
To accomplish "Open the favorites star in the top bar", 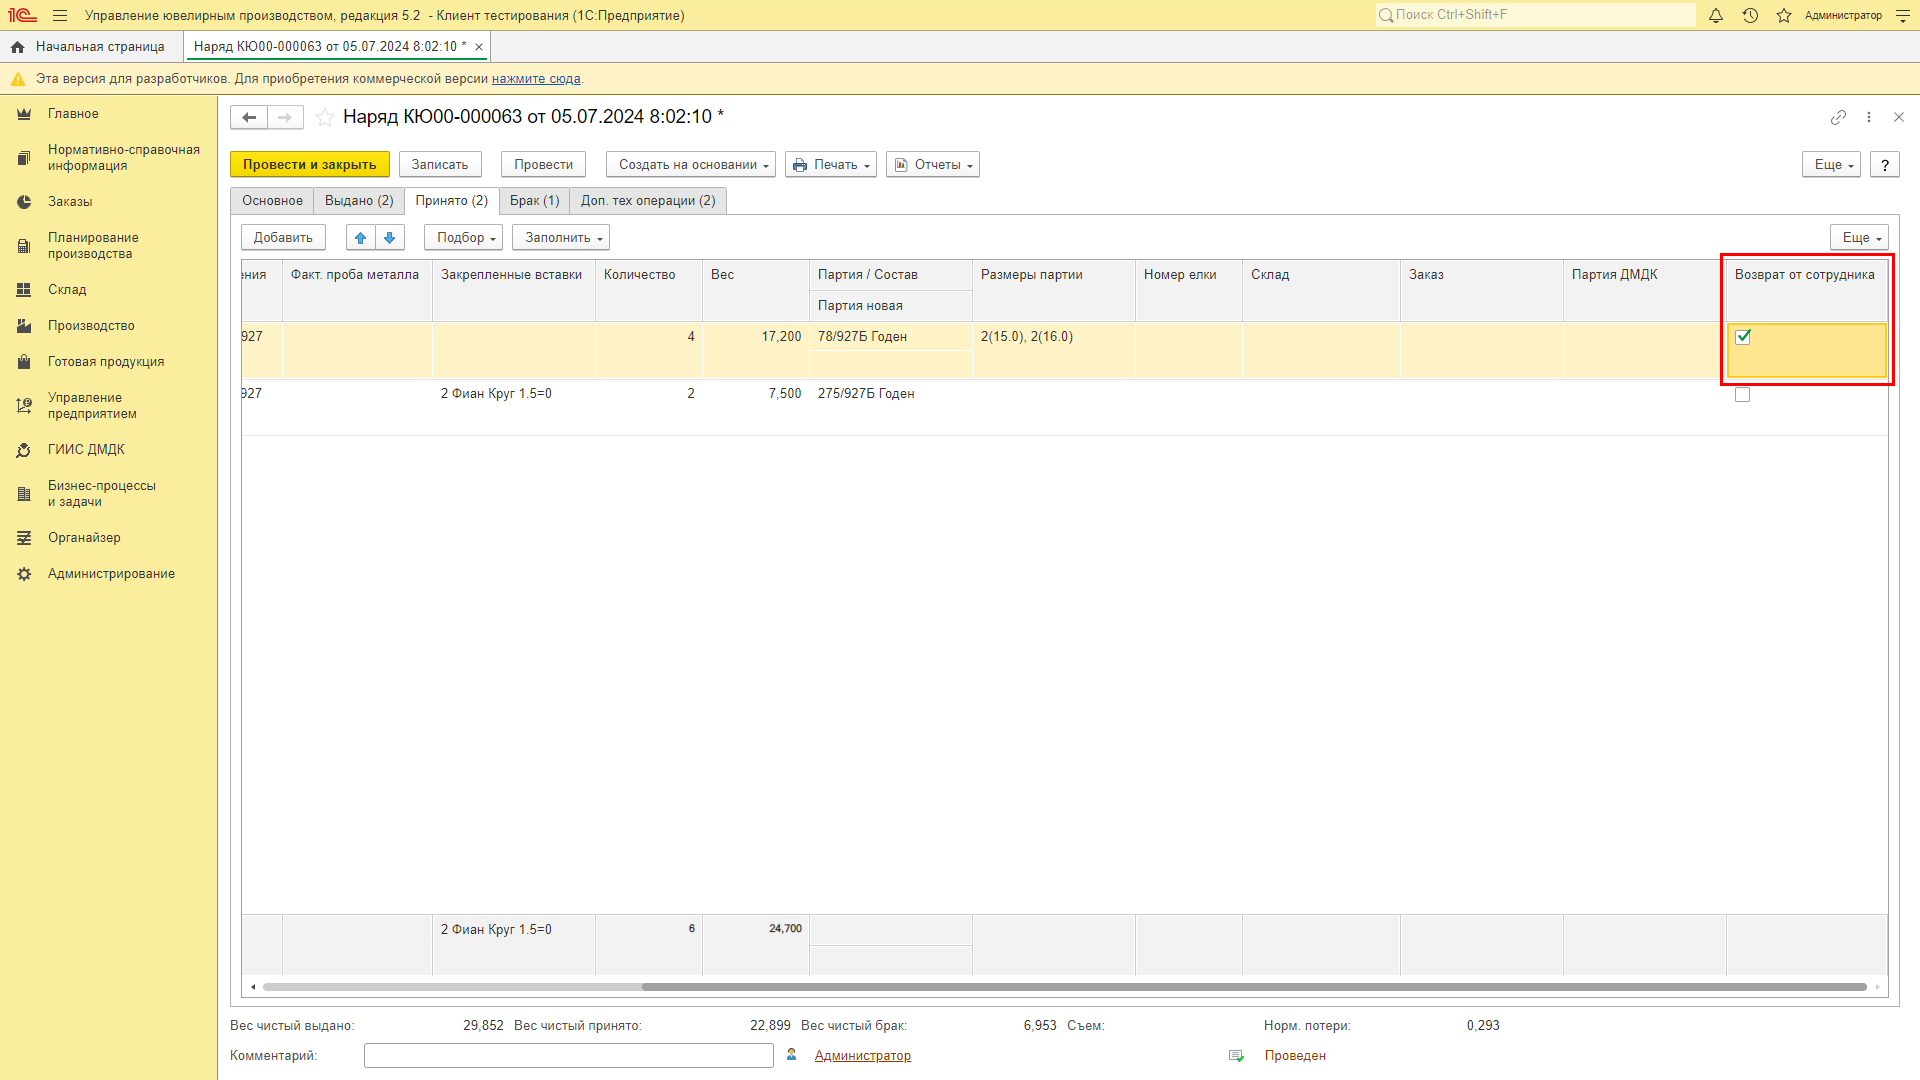I will pos(1784,16).
